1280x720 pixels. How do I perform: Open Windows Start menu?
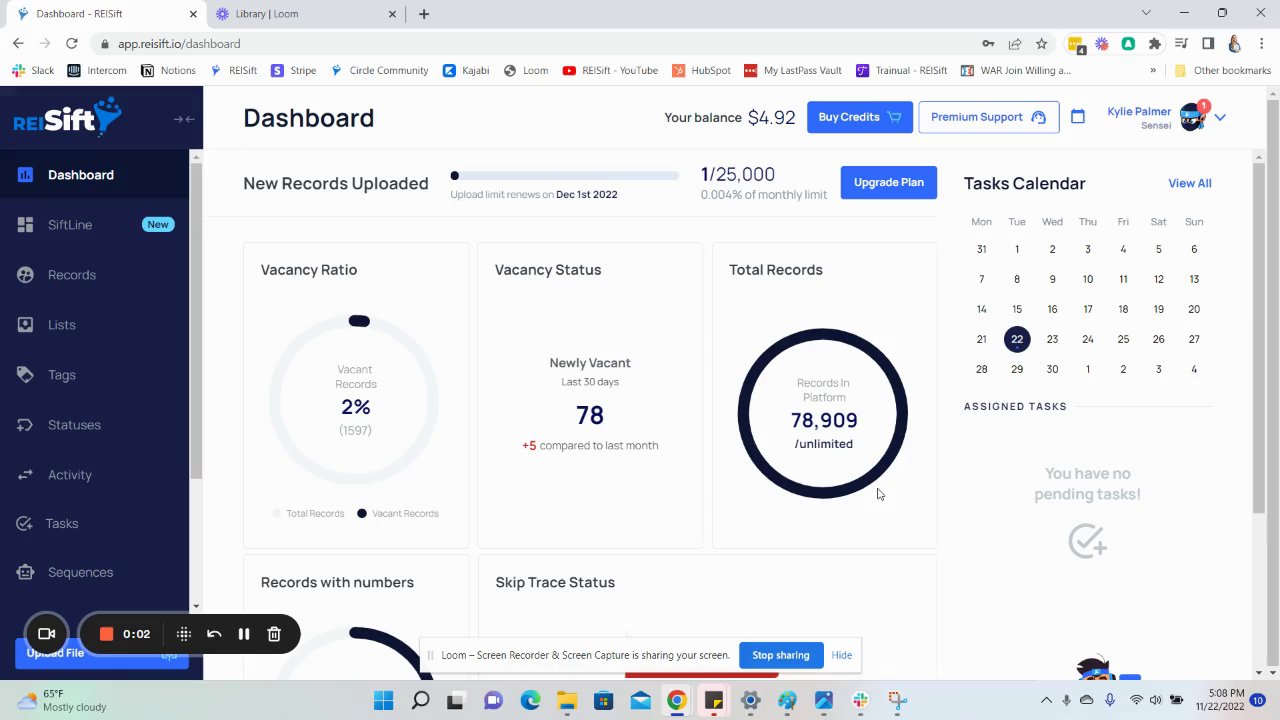pos(383,700)
